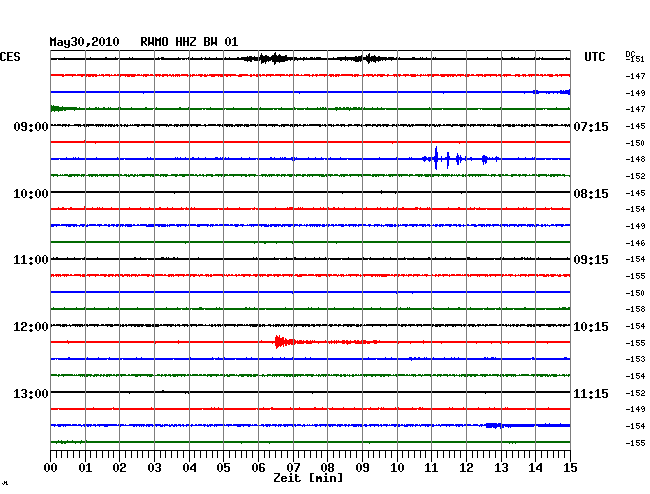650x494 pixels.
Task: Select the station label RWMO HHZ BW 01
Action: click(x=189, y=42)
